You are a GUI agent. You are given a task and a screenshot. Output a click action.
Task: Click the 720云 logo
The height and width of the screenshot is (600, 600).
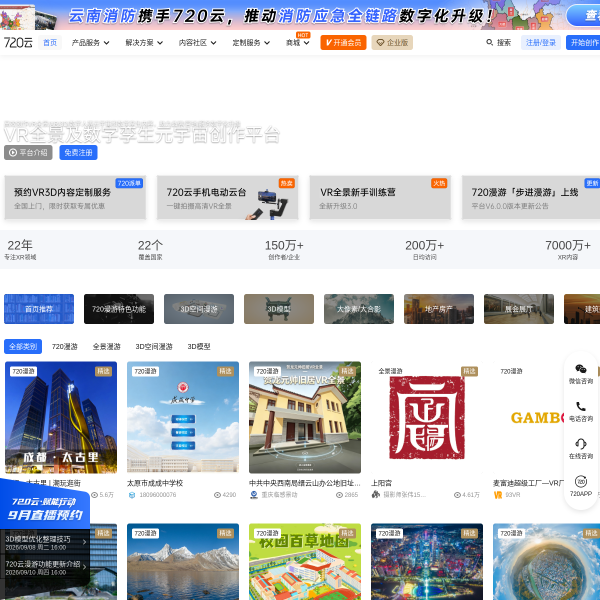click(x=18, y=42)
